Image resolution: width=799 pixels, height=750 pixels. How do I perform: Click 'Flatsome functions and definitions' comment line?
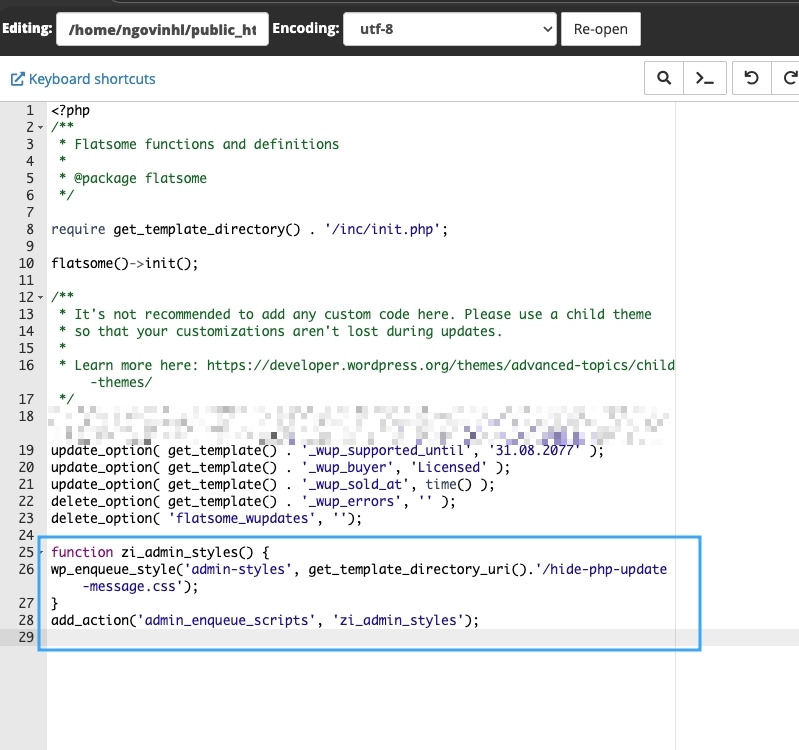click(x=199, y=144)
